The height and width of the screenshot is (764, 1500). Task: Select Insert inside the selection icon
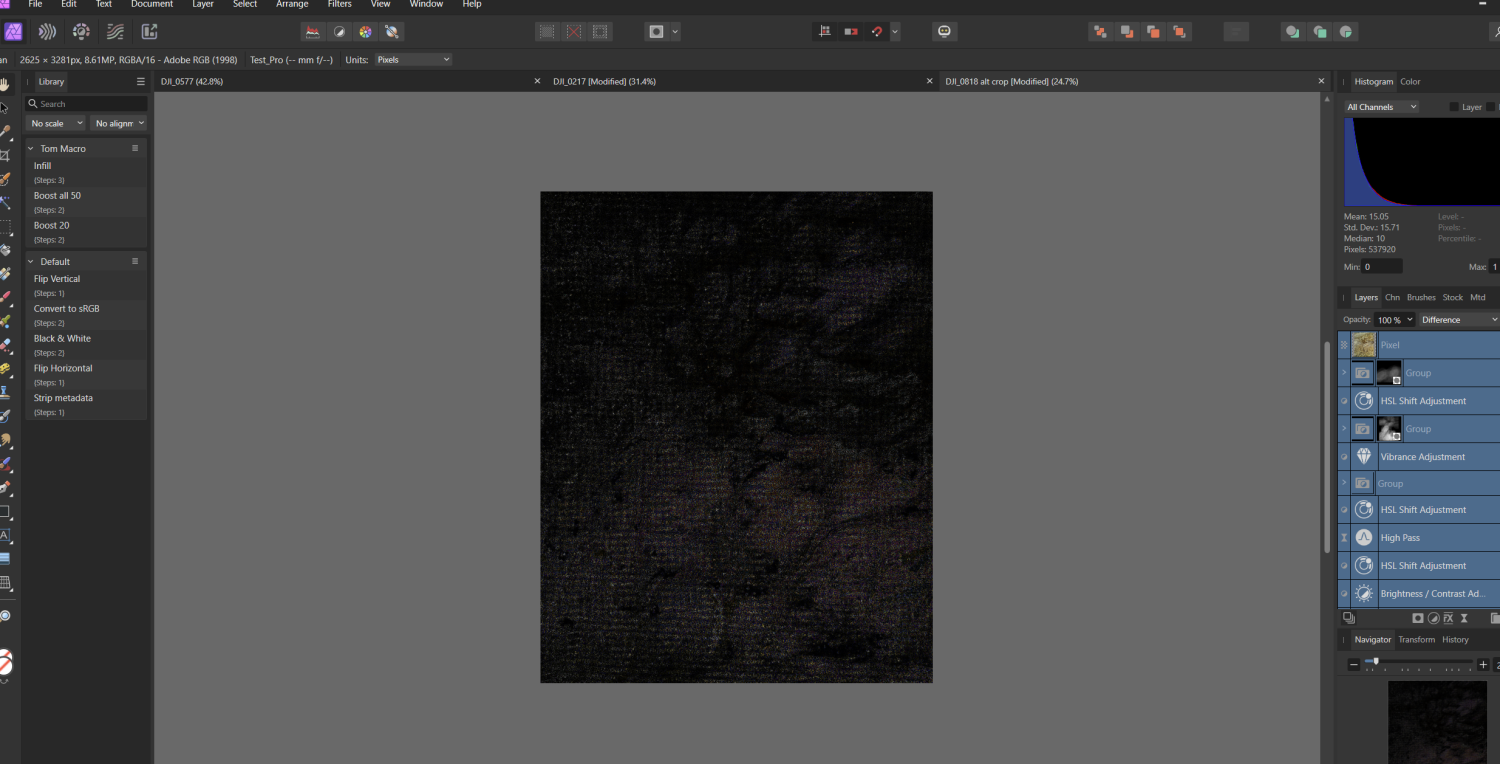pyautogui.click(x=1346, y=32)
